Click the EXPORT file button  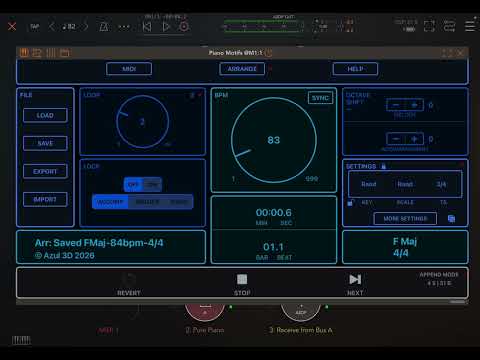45,171
